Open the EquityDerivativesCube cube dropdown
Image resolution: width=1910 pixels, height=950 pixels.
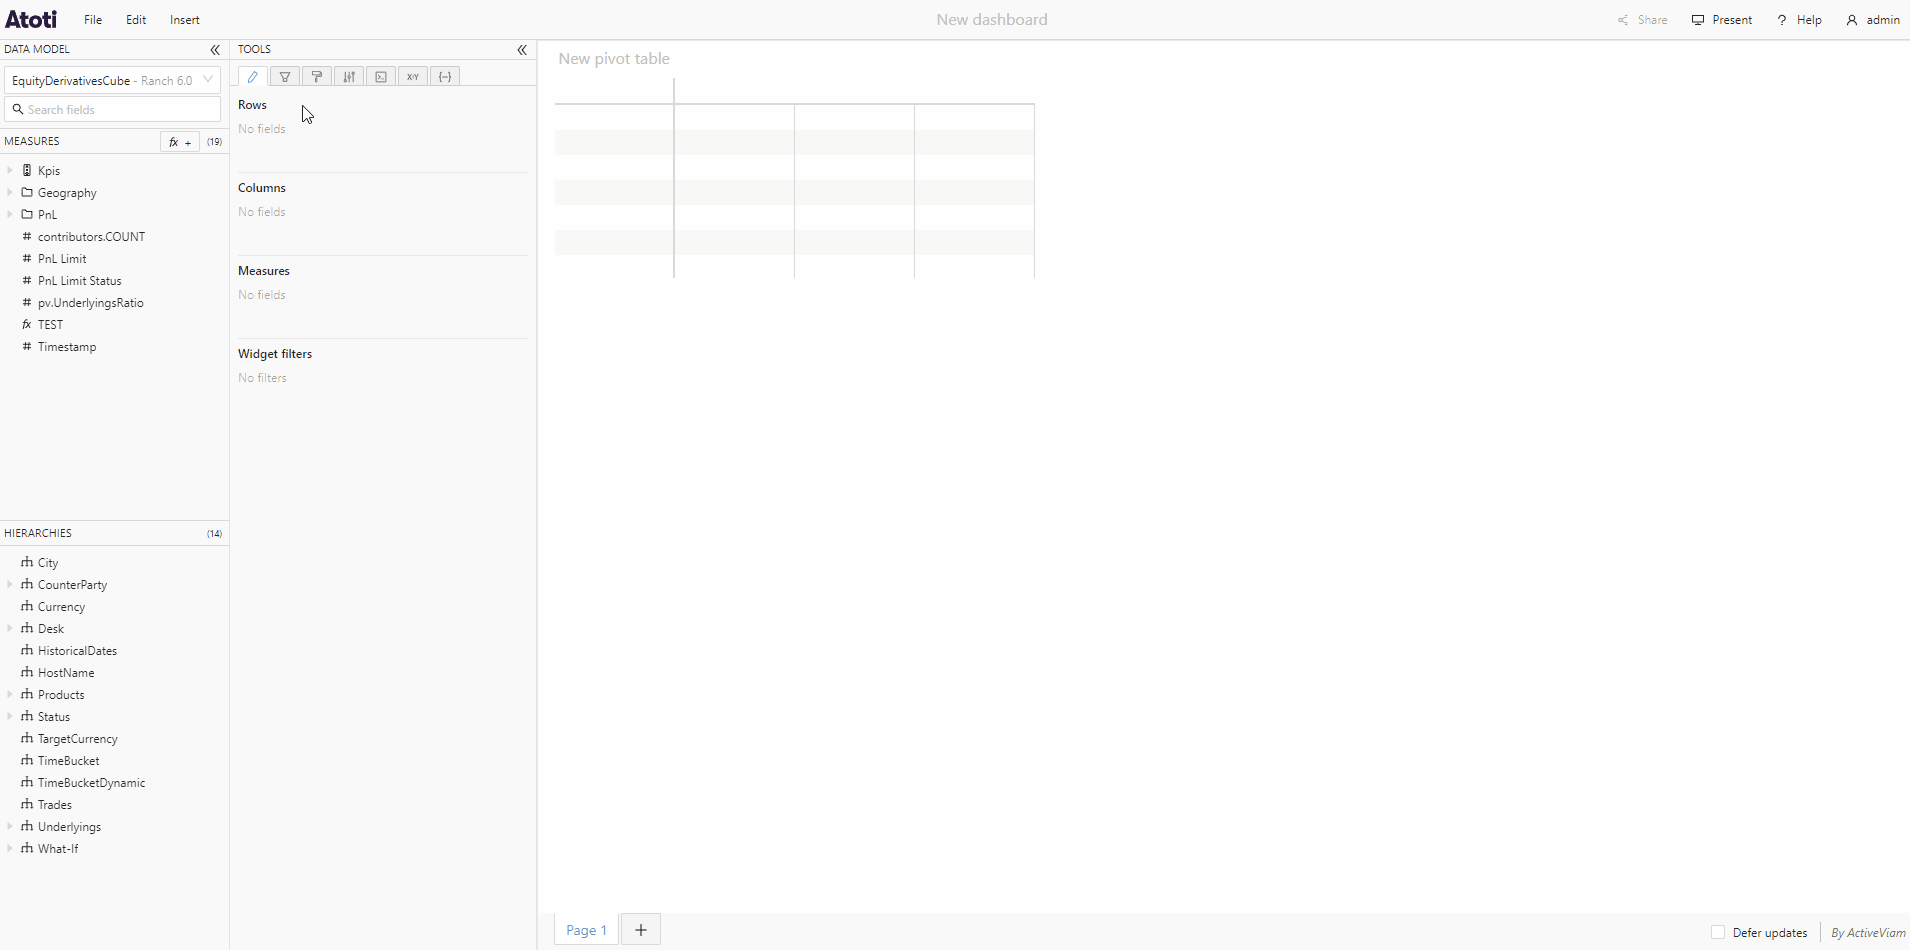click(x=112, y=80)
